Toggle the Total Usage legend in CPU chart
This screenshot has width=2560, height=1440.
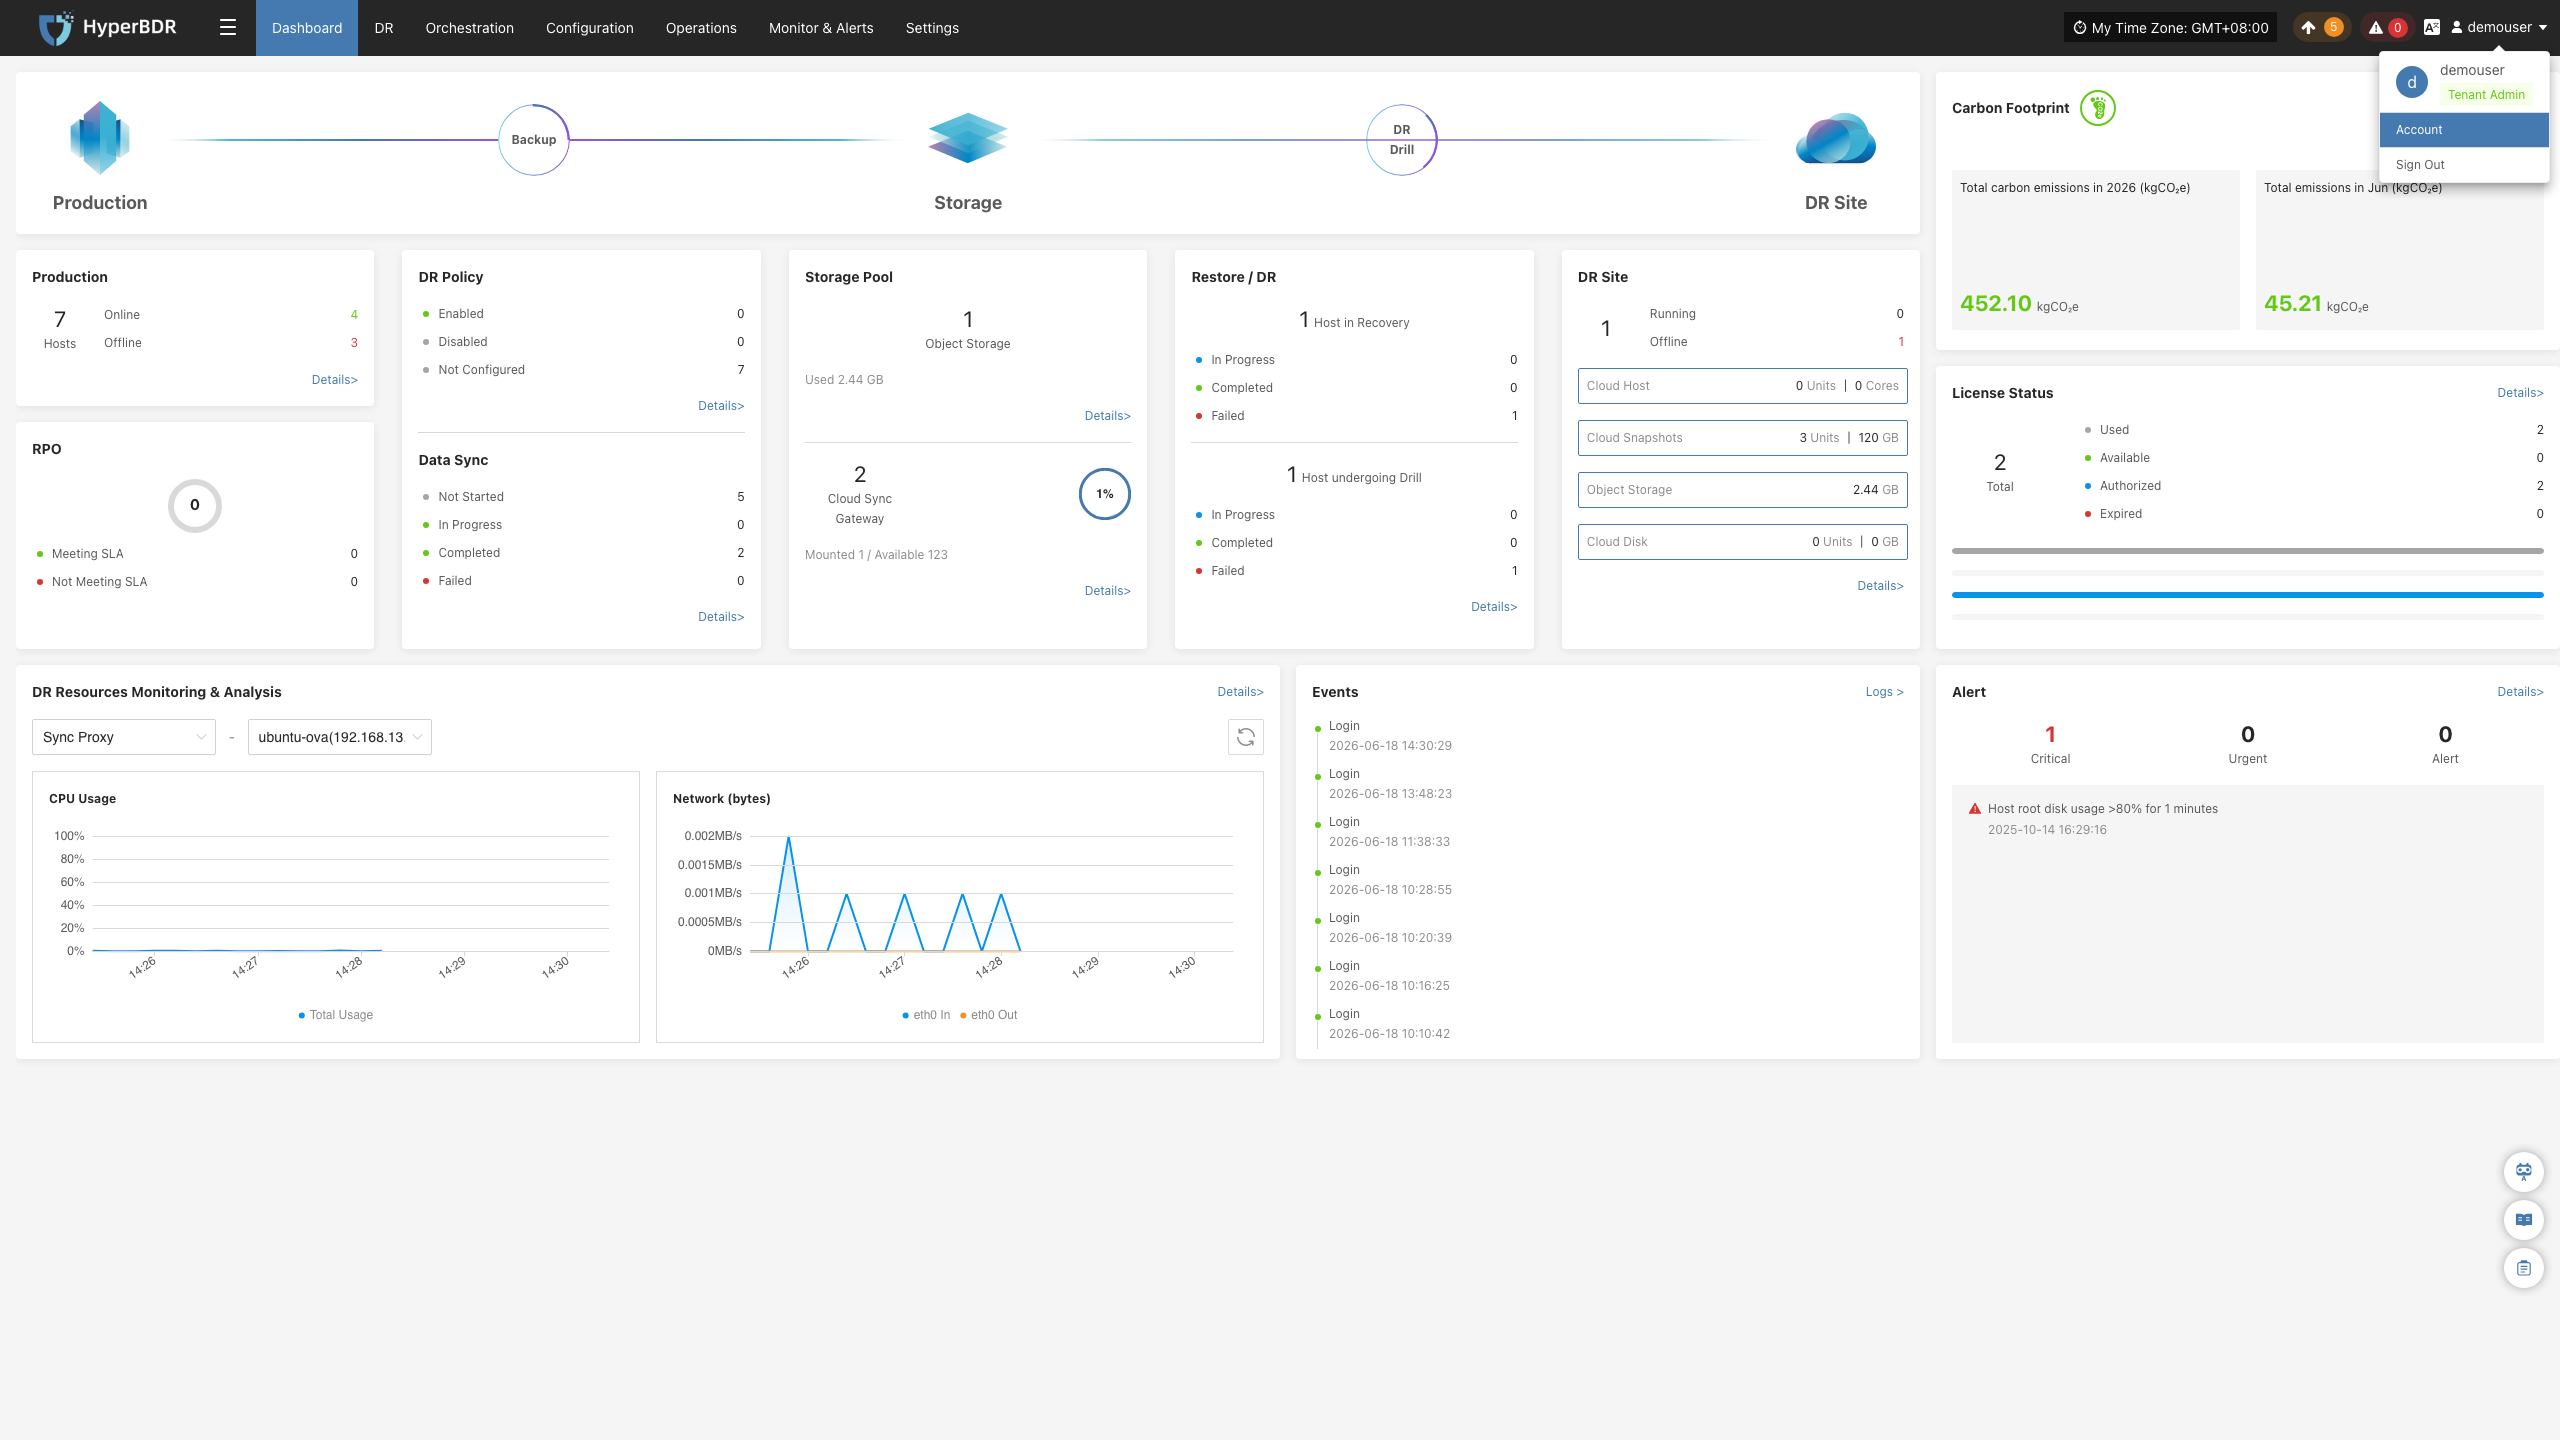point(336,1015)
